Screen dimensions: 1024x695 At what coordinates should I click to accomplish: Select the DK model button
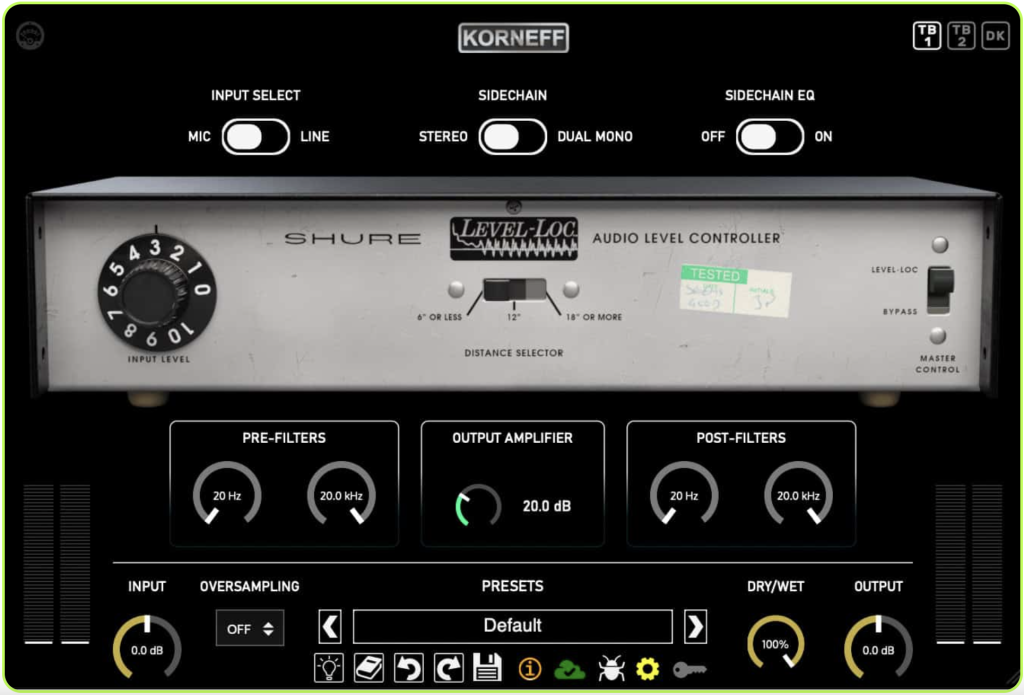995,35
